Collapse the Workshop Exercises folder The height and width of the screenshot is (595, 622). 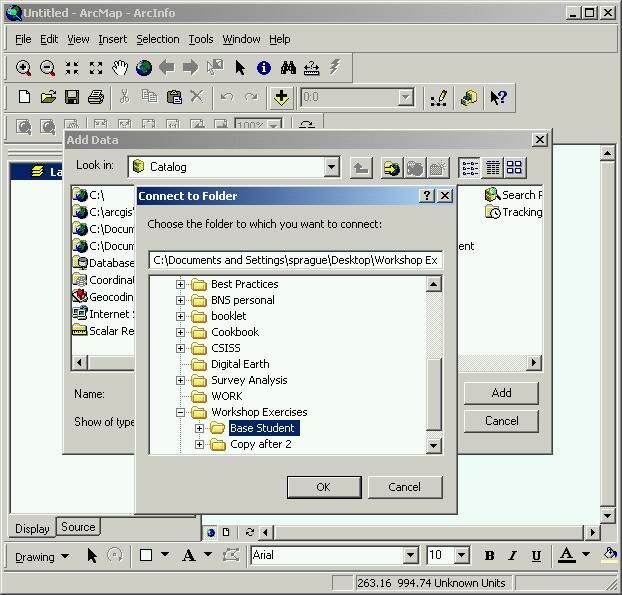tap(180, 413)
